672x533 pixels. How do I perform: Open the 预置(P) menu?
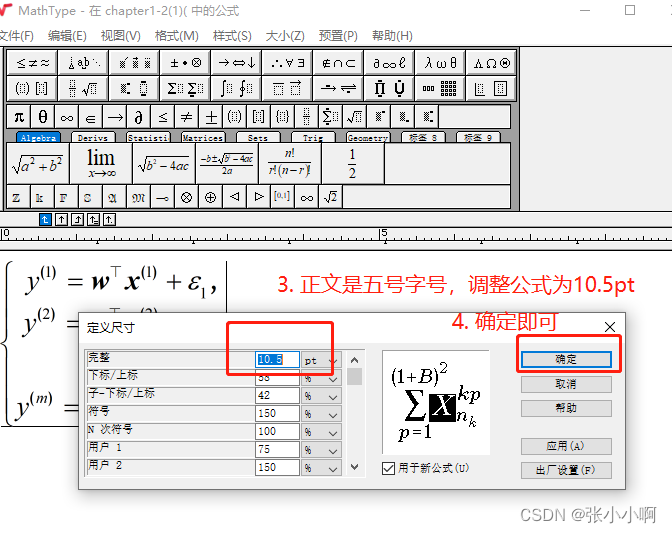click(338, 36)
